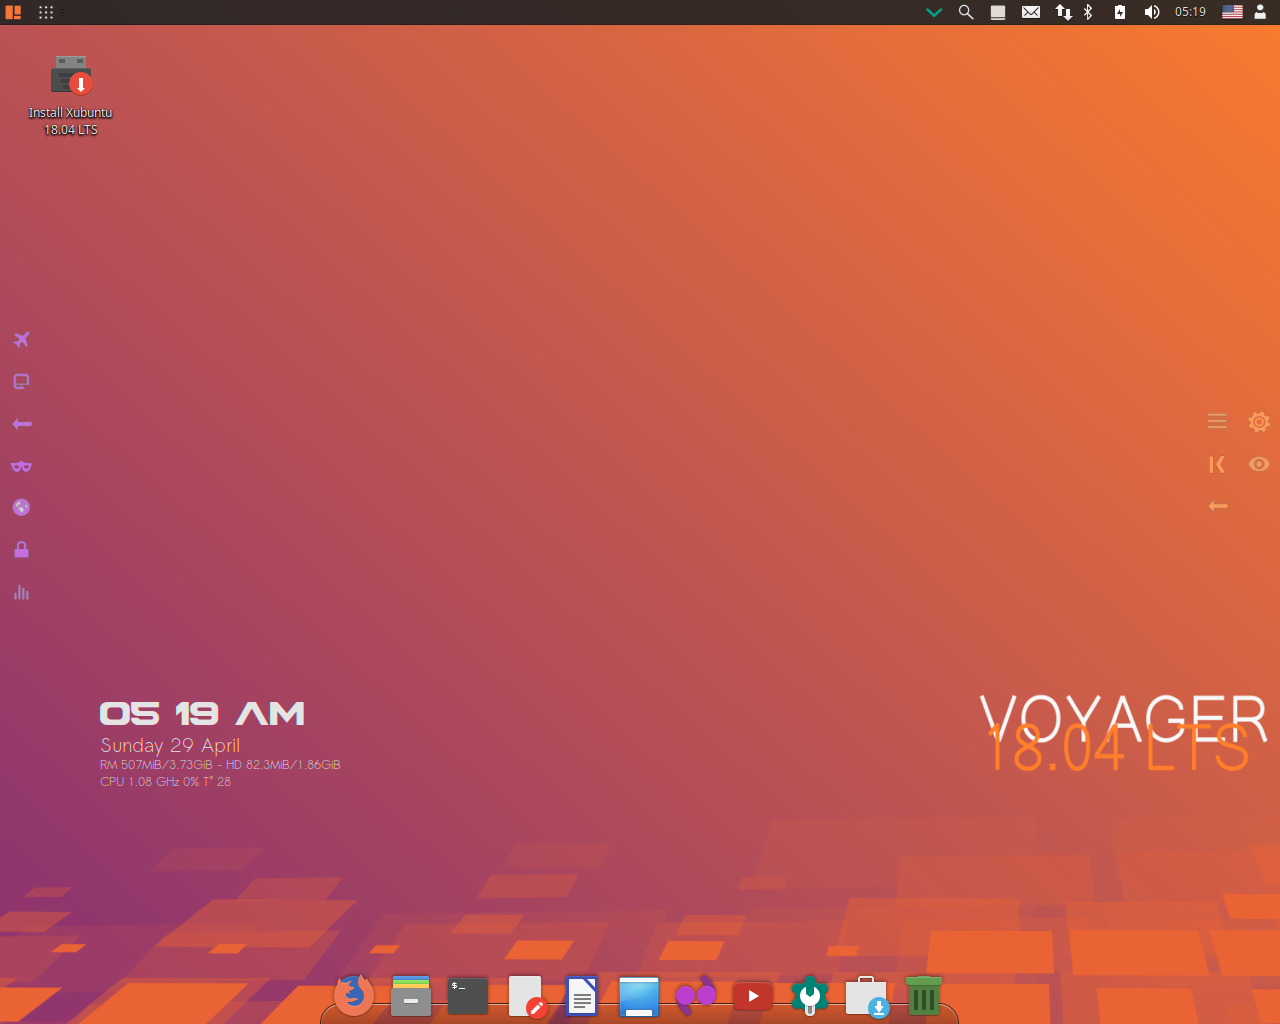Open the green wrench settings tool

click(x=810, y=995)
